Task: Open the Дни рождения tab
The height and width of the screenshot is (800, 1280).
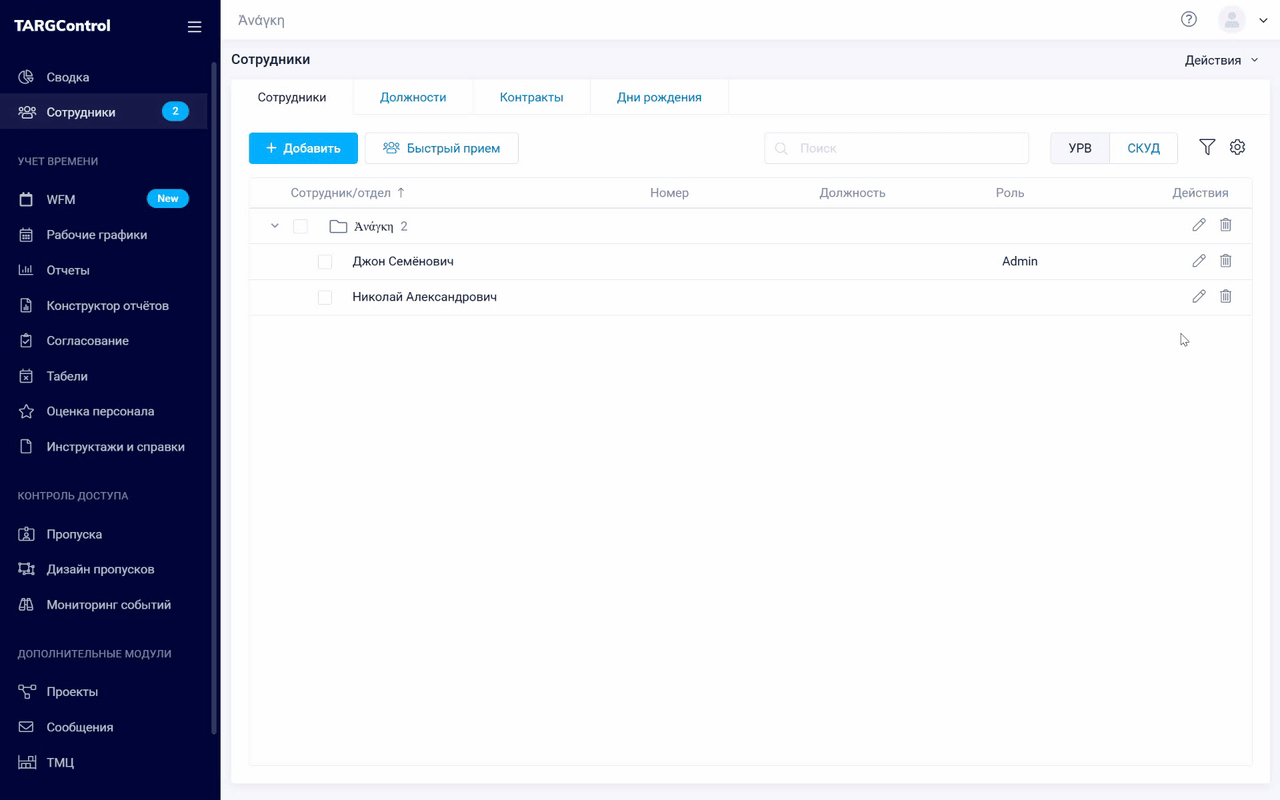Action: [659, 97]
